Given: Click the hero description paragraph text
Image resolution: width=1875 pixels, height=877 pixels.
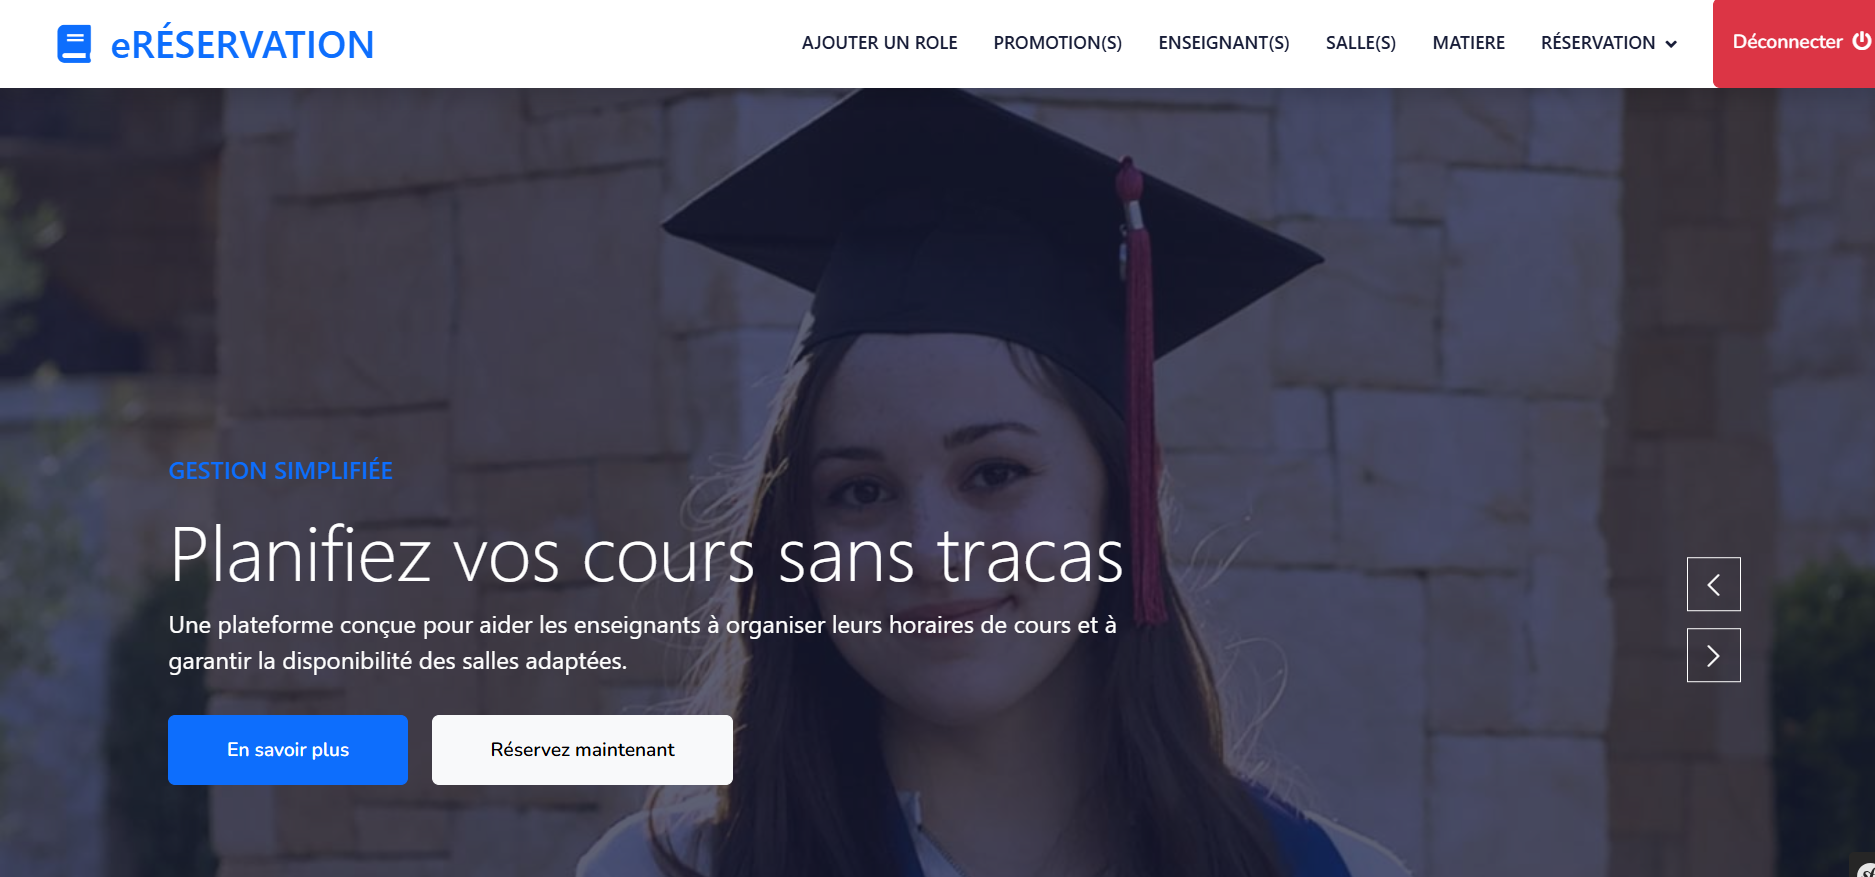Looking at the screenshot, I should pyautogui.click(x=642, y=643).
